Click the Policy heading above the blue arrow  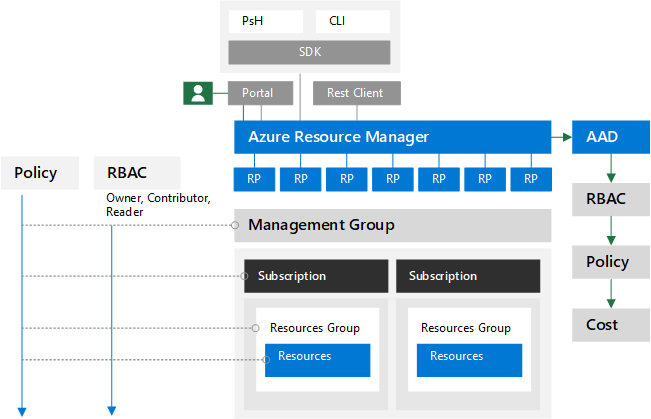click(x=40, y=173)
